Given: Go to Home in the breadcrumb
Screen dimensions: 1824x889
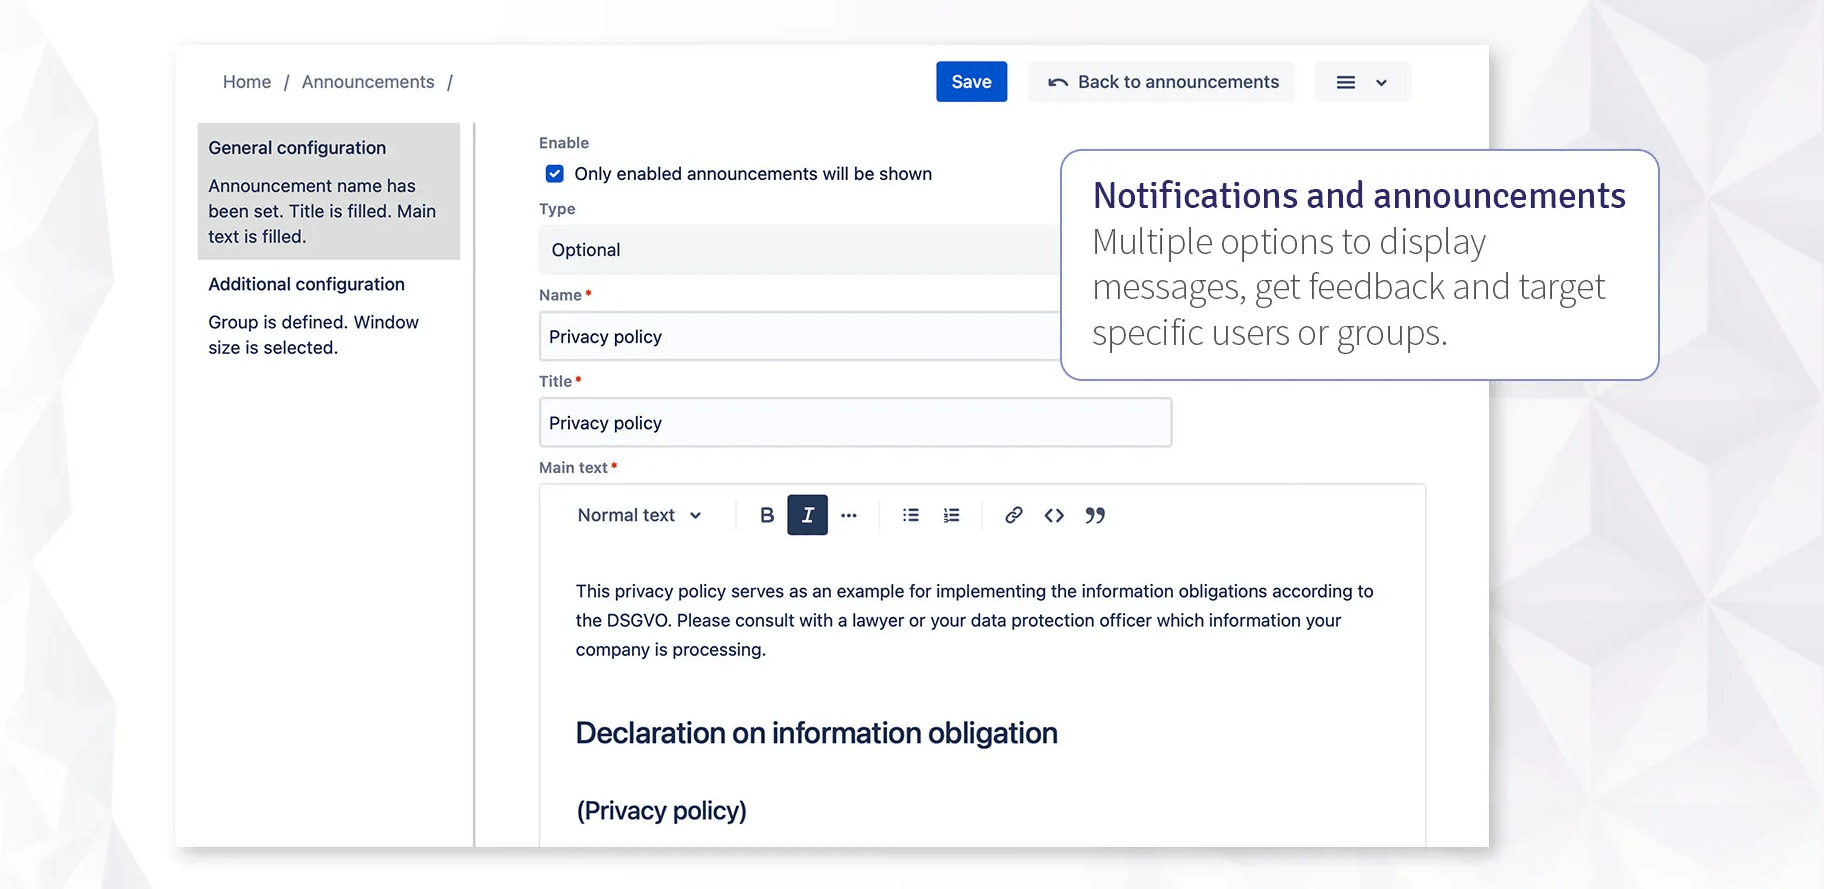Looking at the screenshot, I should pyautogui.click(x=247, y=82).
